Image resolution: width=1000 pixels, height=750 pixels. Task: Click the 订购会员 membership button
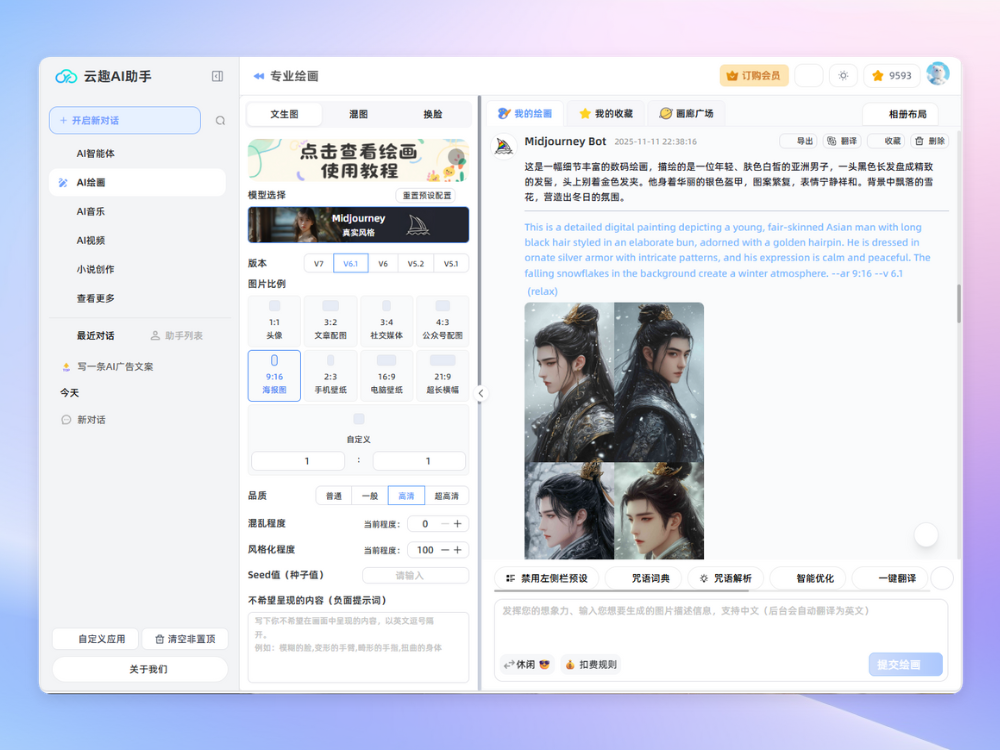point(754,76)
